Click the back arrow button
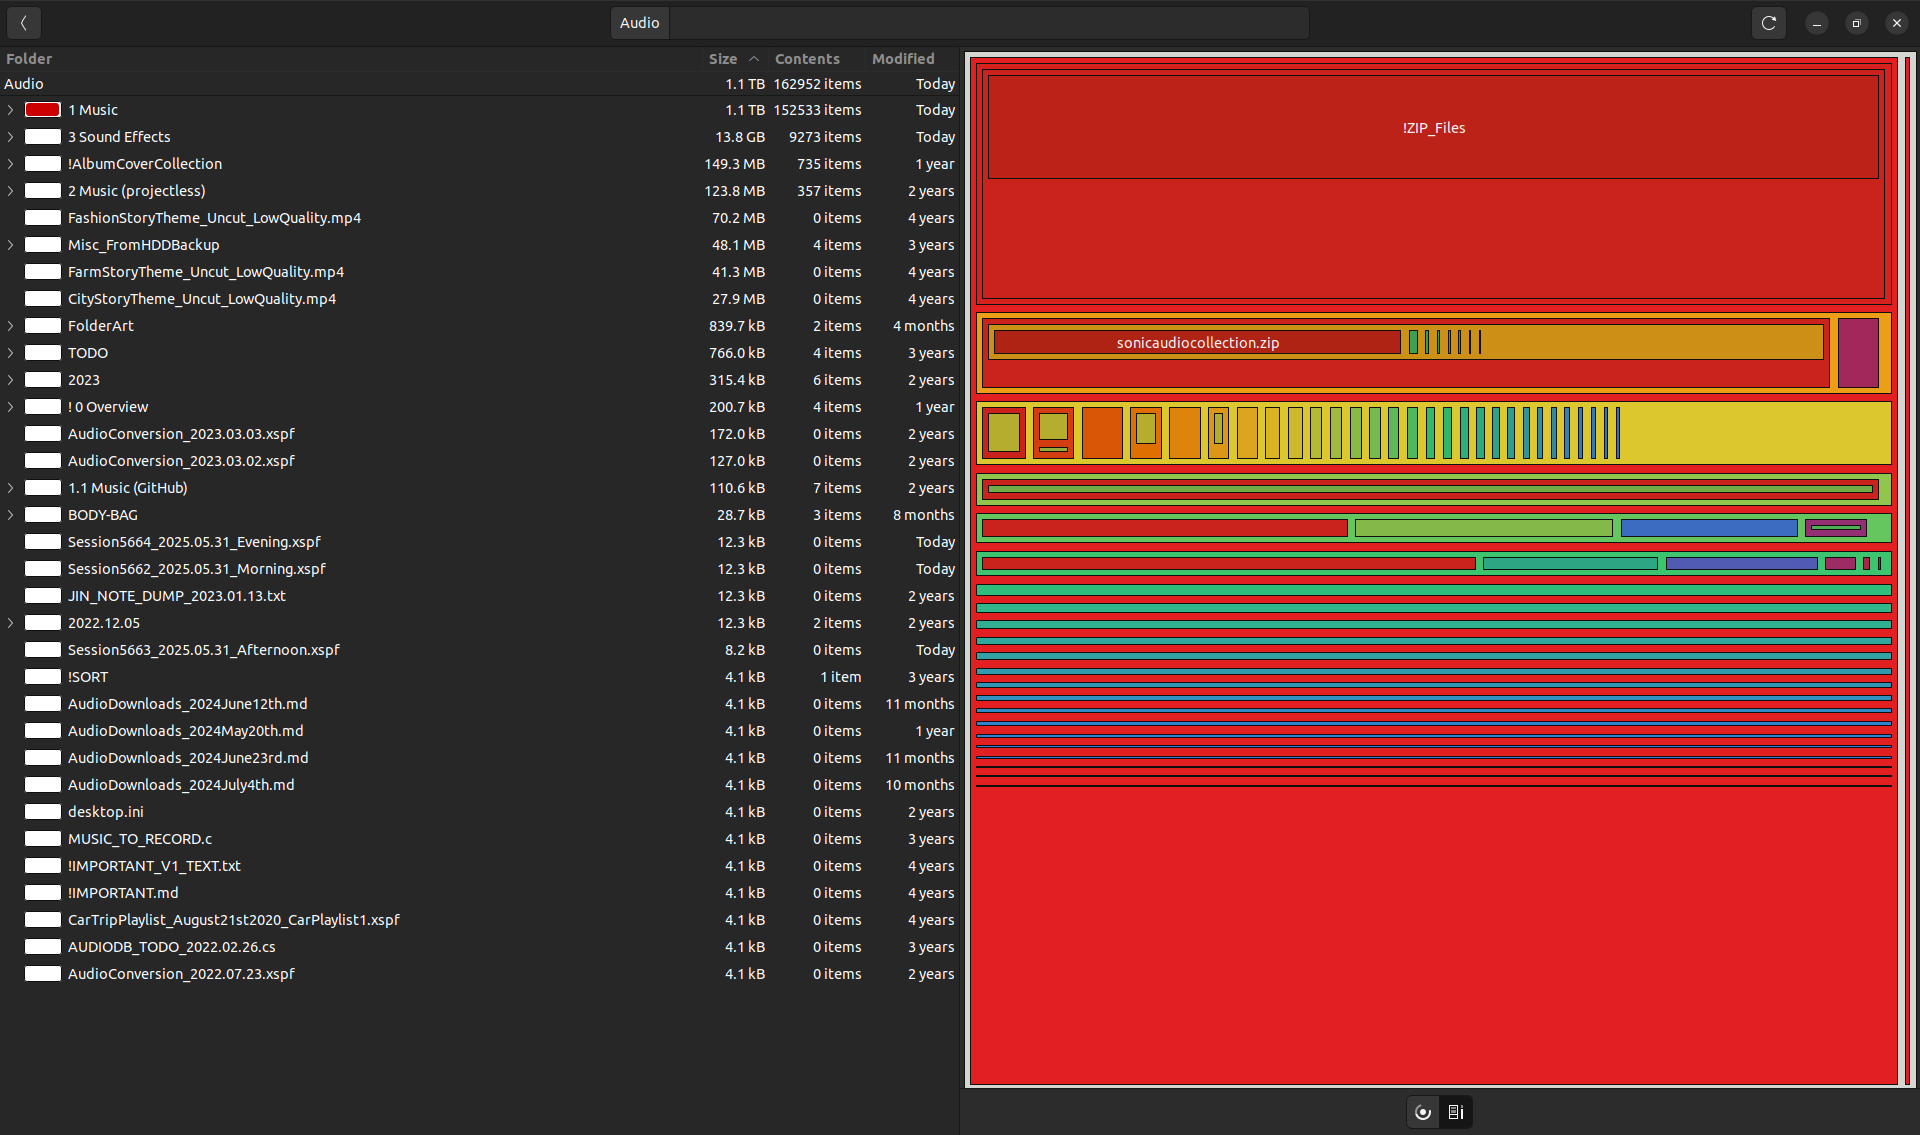Viewport: 1920px width, 1135px height. click(x=23, y=23)
